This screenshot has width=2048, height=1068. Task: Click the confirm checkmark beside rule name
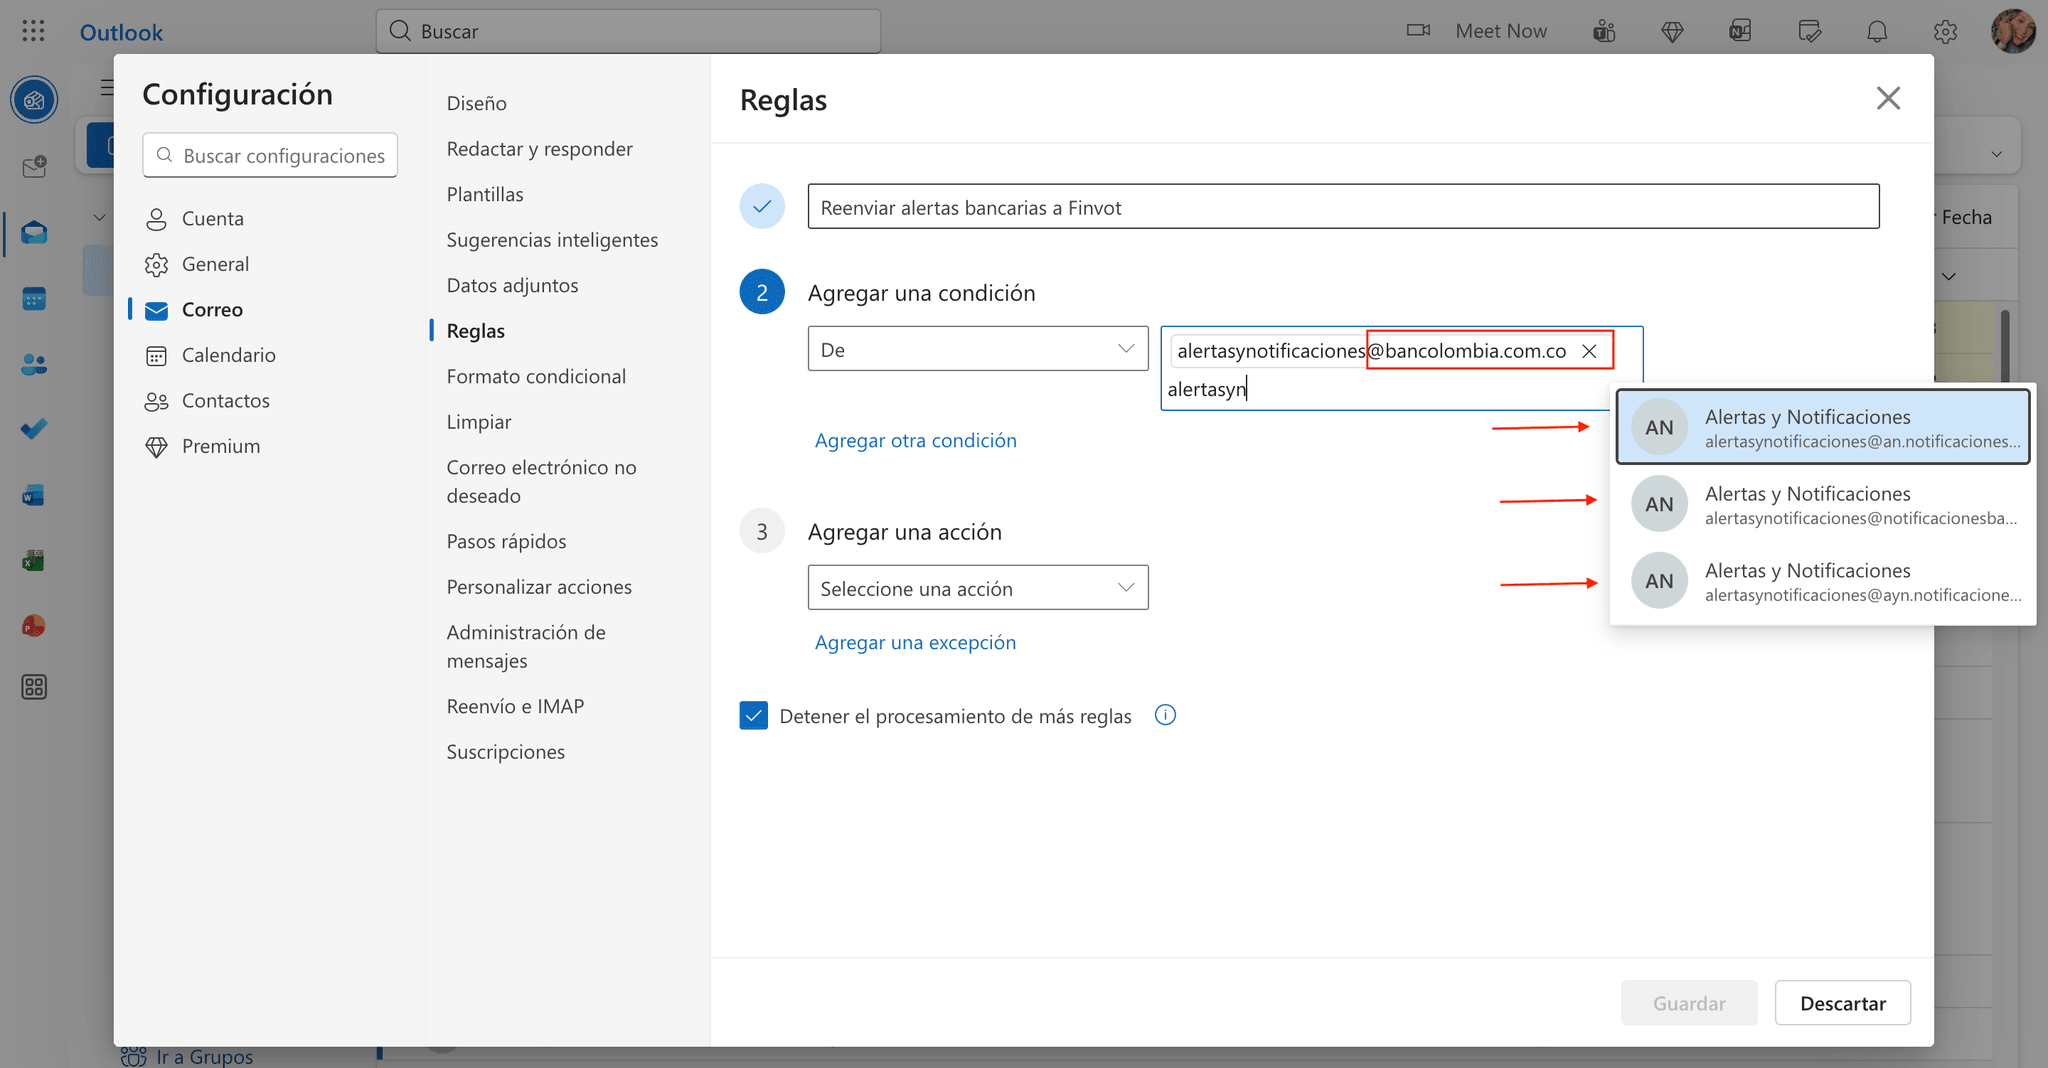[x=762, y=206]
